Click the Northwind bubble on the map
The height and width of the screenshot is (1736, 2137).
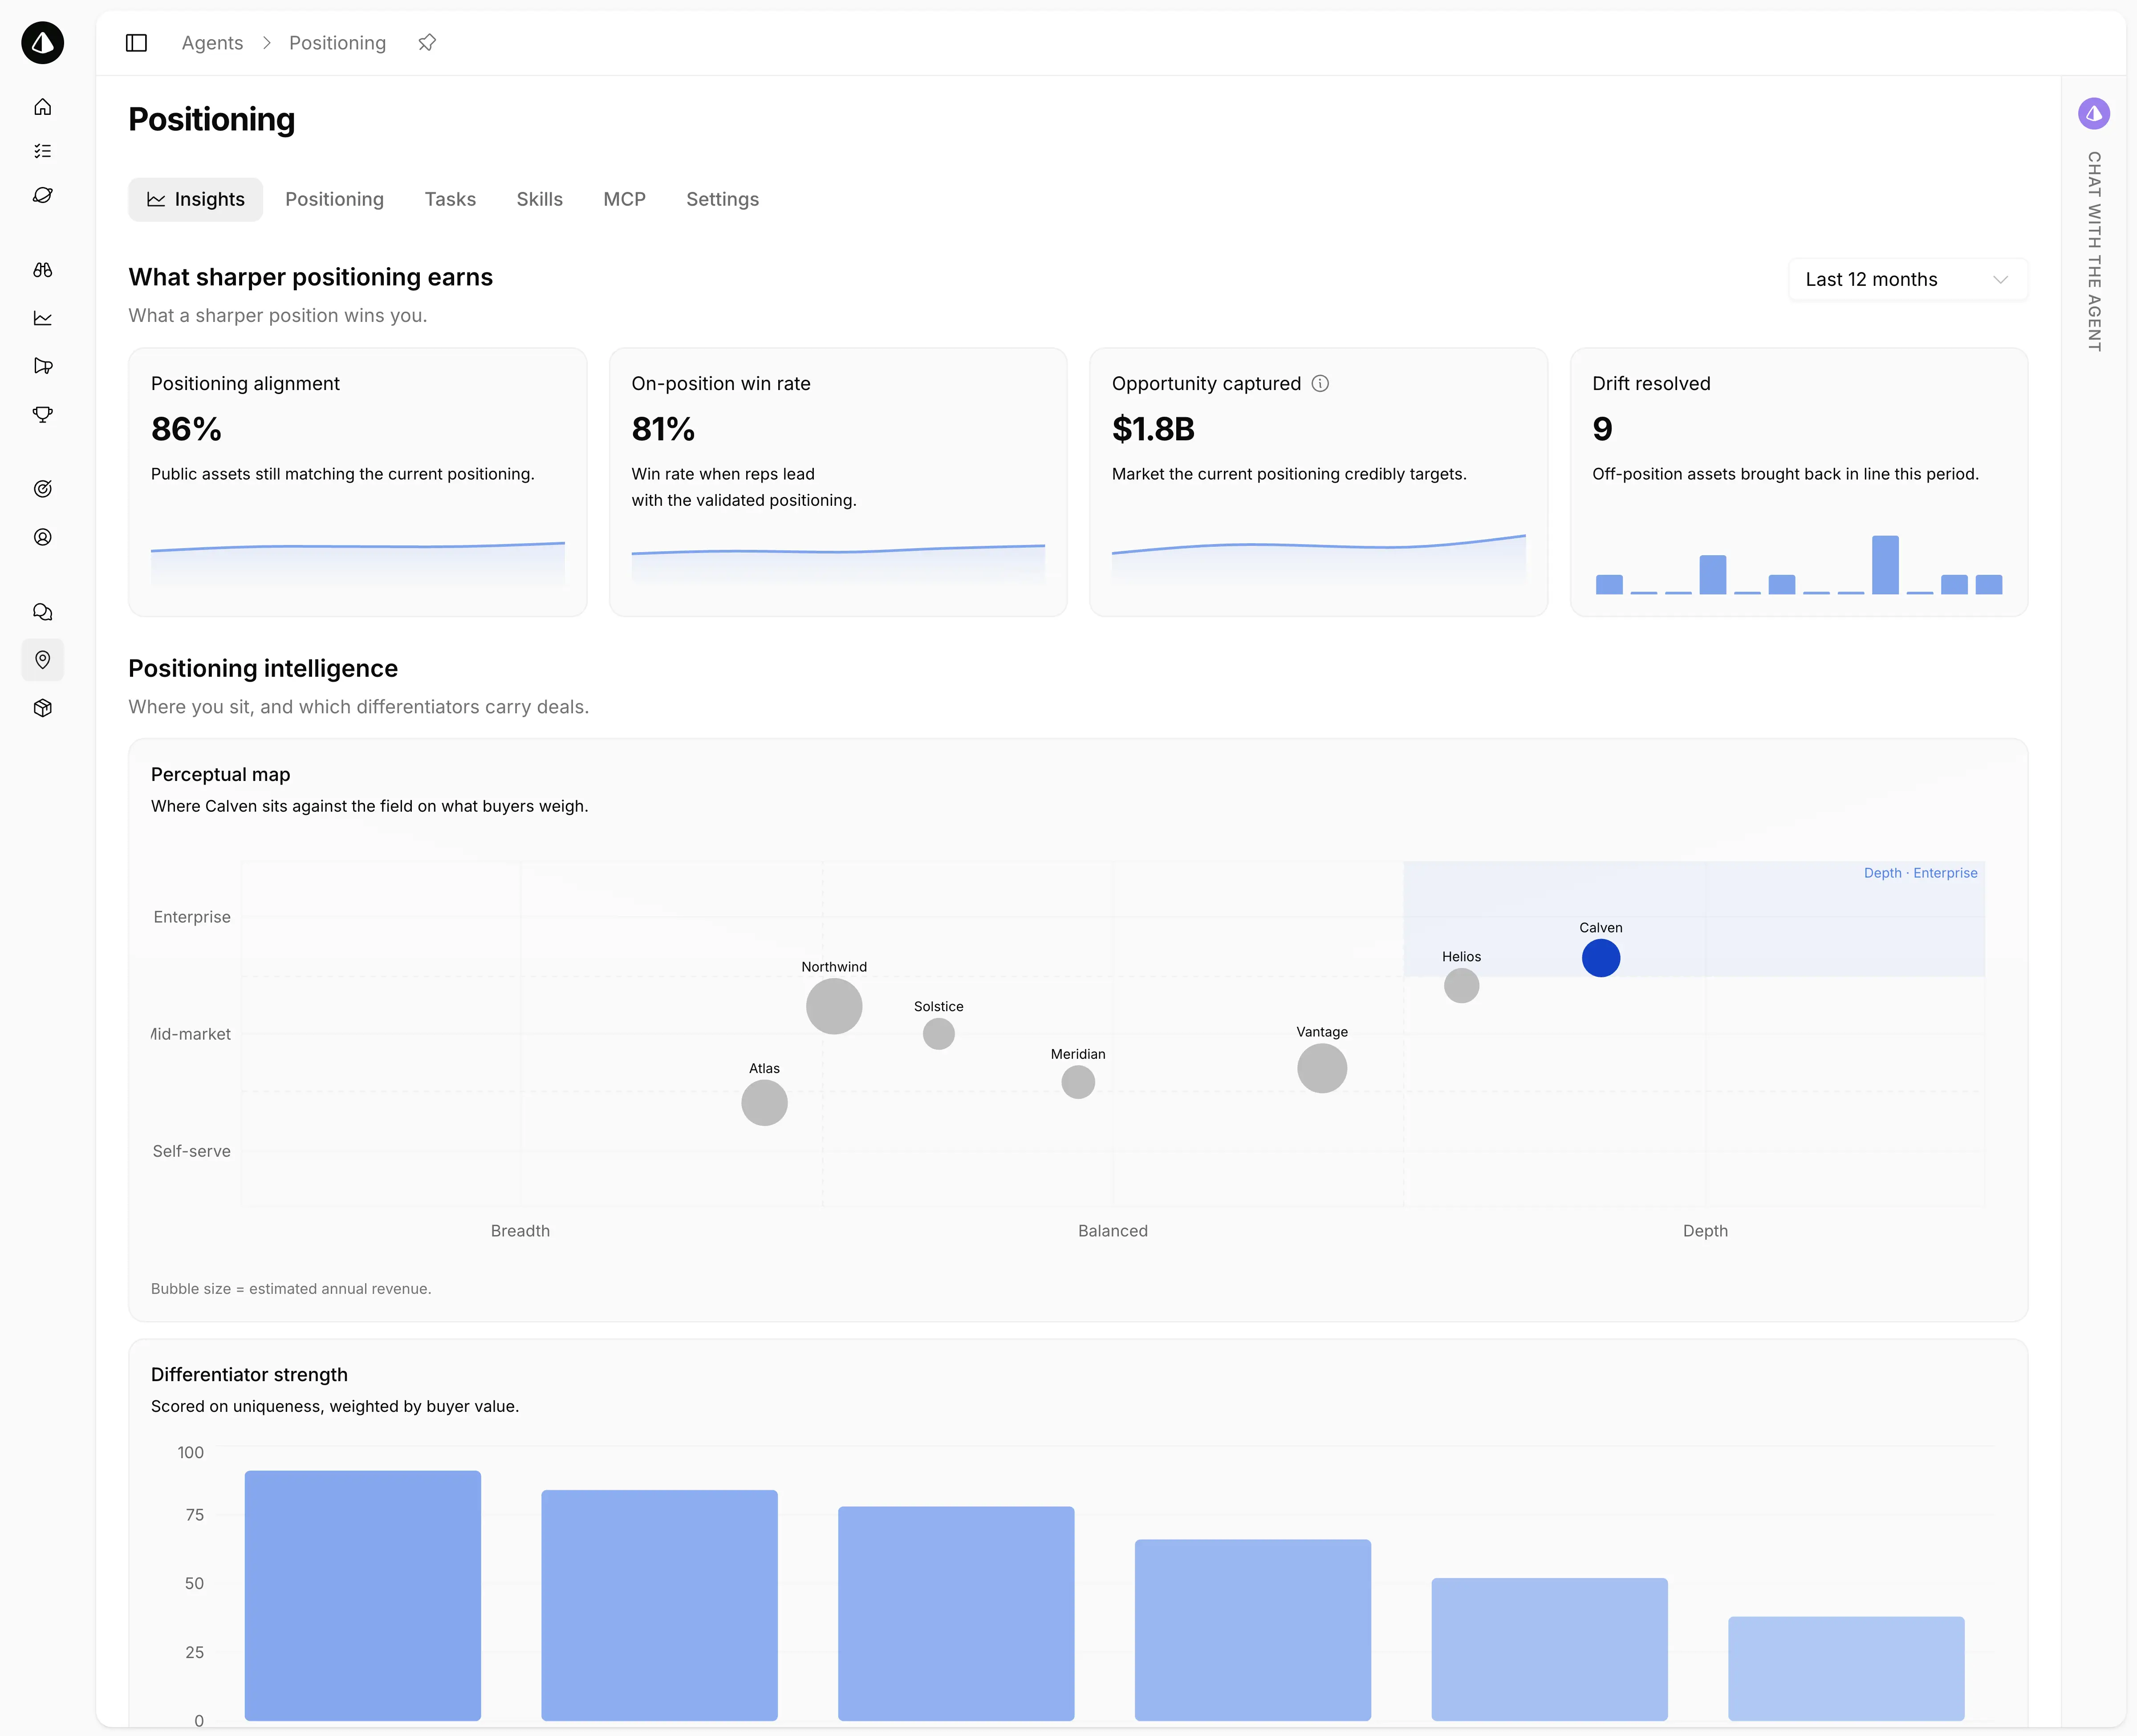834,1006
